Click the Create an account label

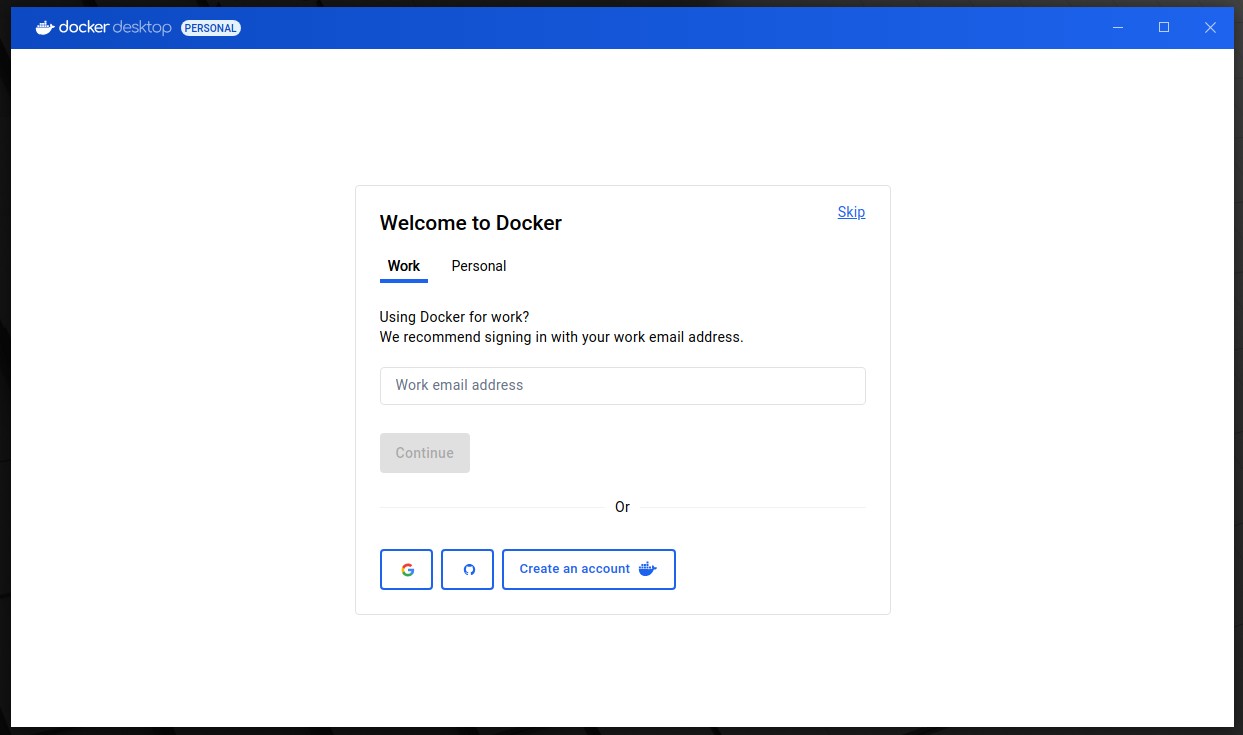(574, 569)
